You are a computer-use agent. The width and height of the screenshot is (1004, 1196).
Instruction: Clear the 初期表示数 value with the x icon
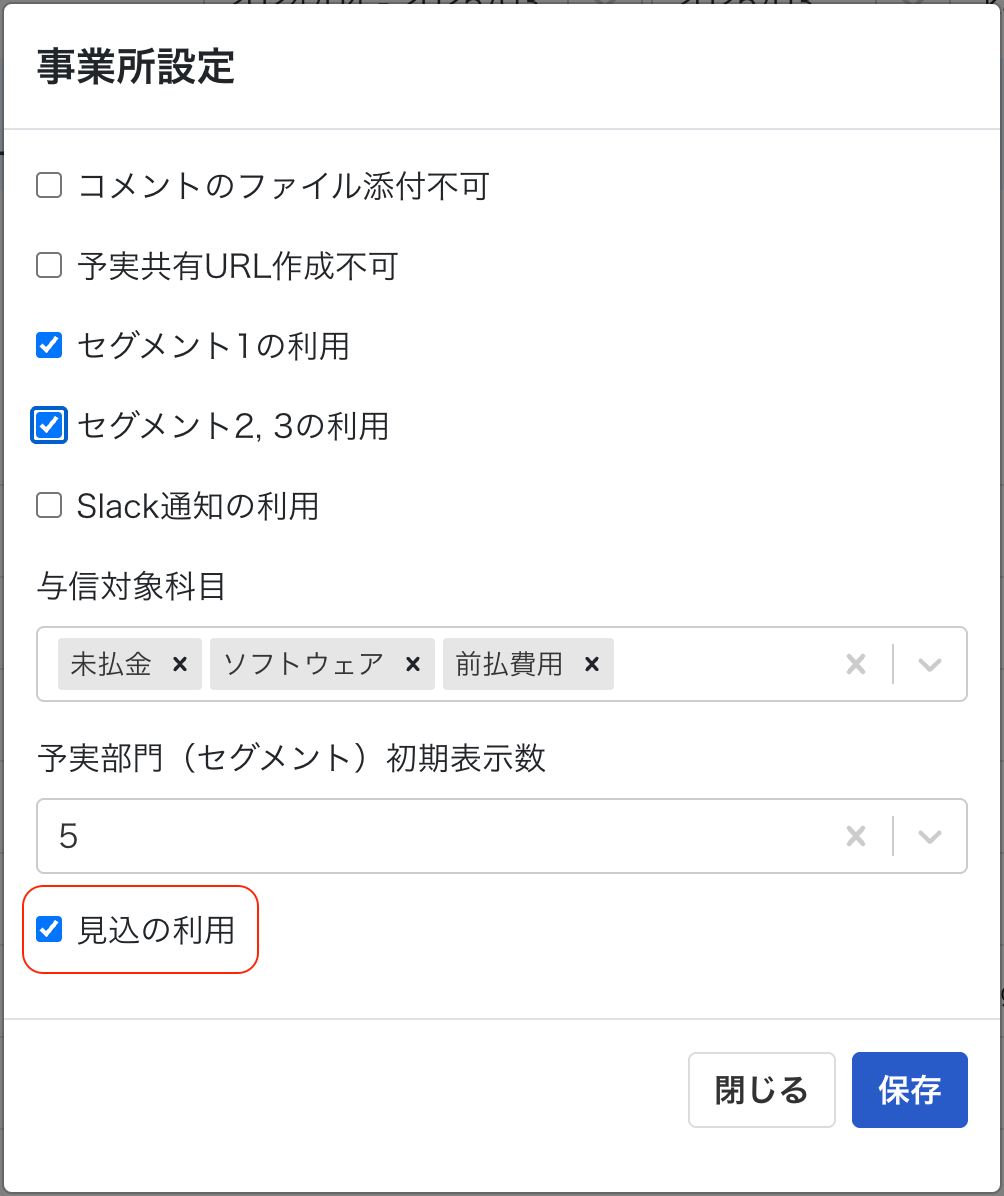point(856,837)
